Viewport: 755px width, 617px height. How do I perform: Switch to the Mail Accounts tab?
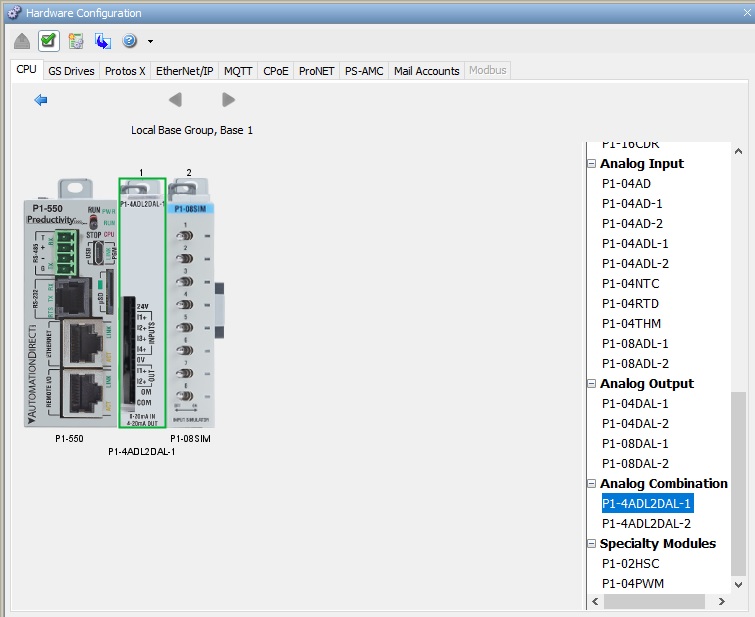427,71
